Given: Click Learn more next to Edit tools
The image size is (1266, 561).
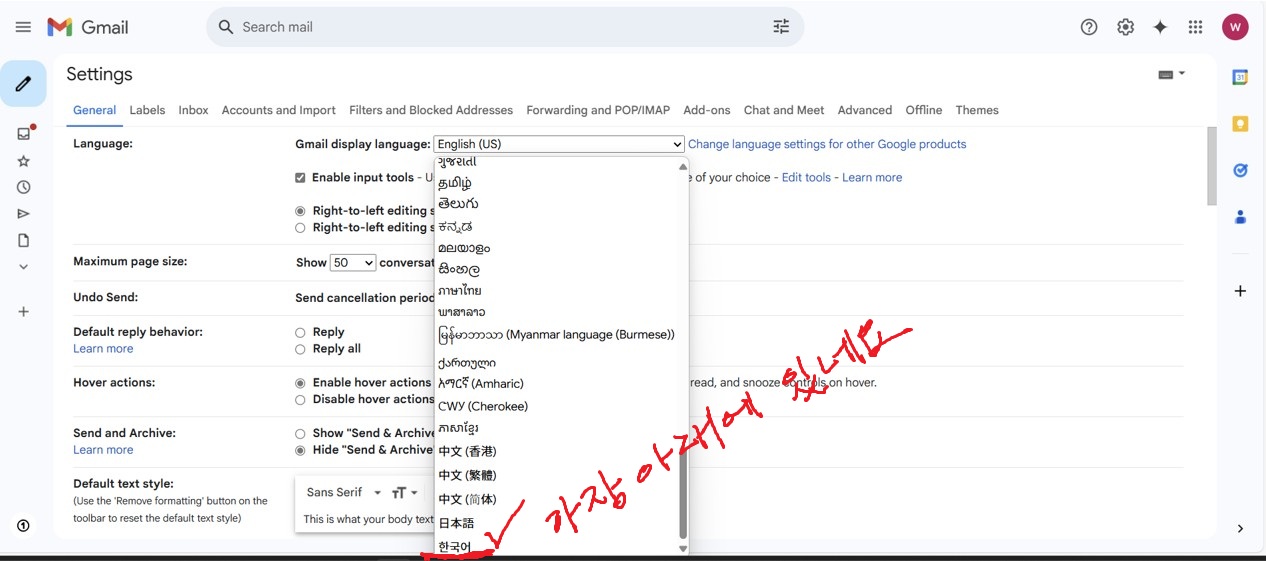Looking at the screenshot, I should coord(872,177).
